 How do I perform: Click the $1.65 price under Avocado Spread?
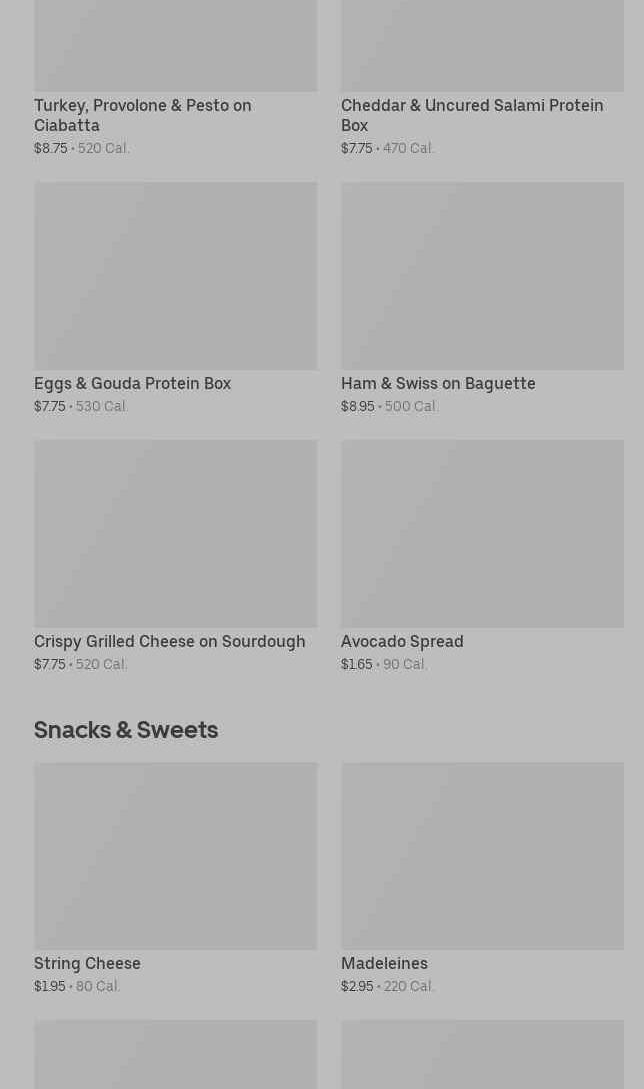(x=356, y=664)
